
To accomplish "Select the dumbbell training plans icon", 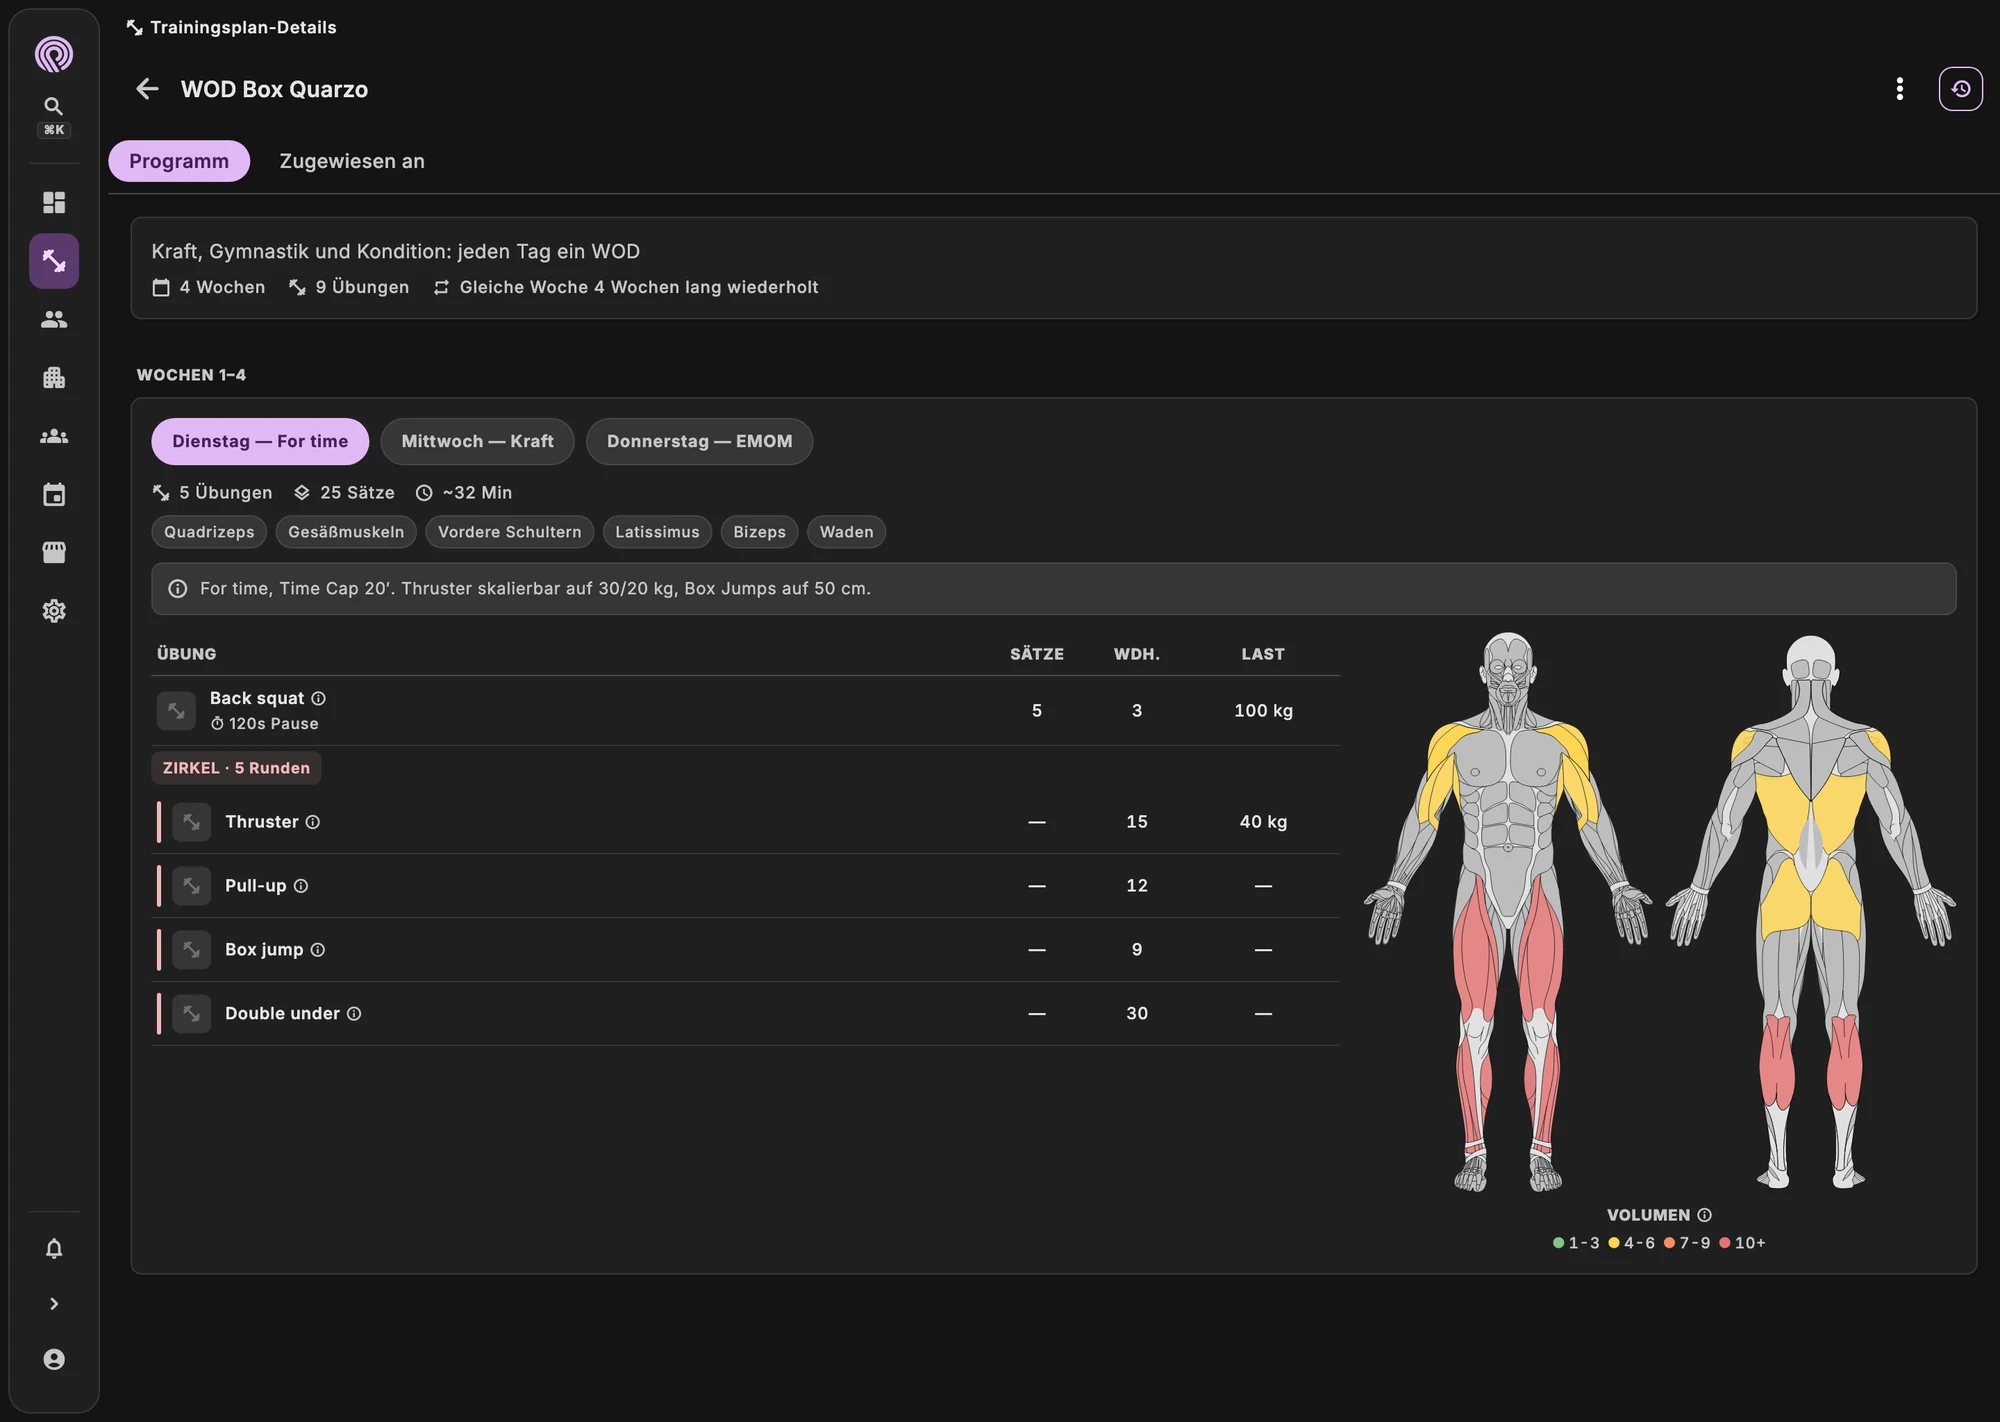I will pyautogui.click(x=54, y=261).
